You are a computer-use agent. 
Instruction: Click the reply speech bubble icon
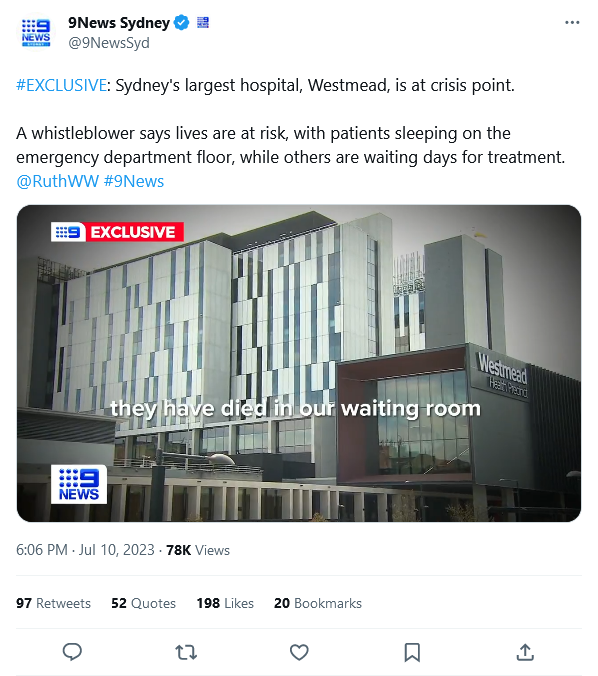[x=72, y=652]
